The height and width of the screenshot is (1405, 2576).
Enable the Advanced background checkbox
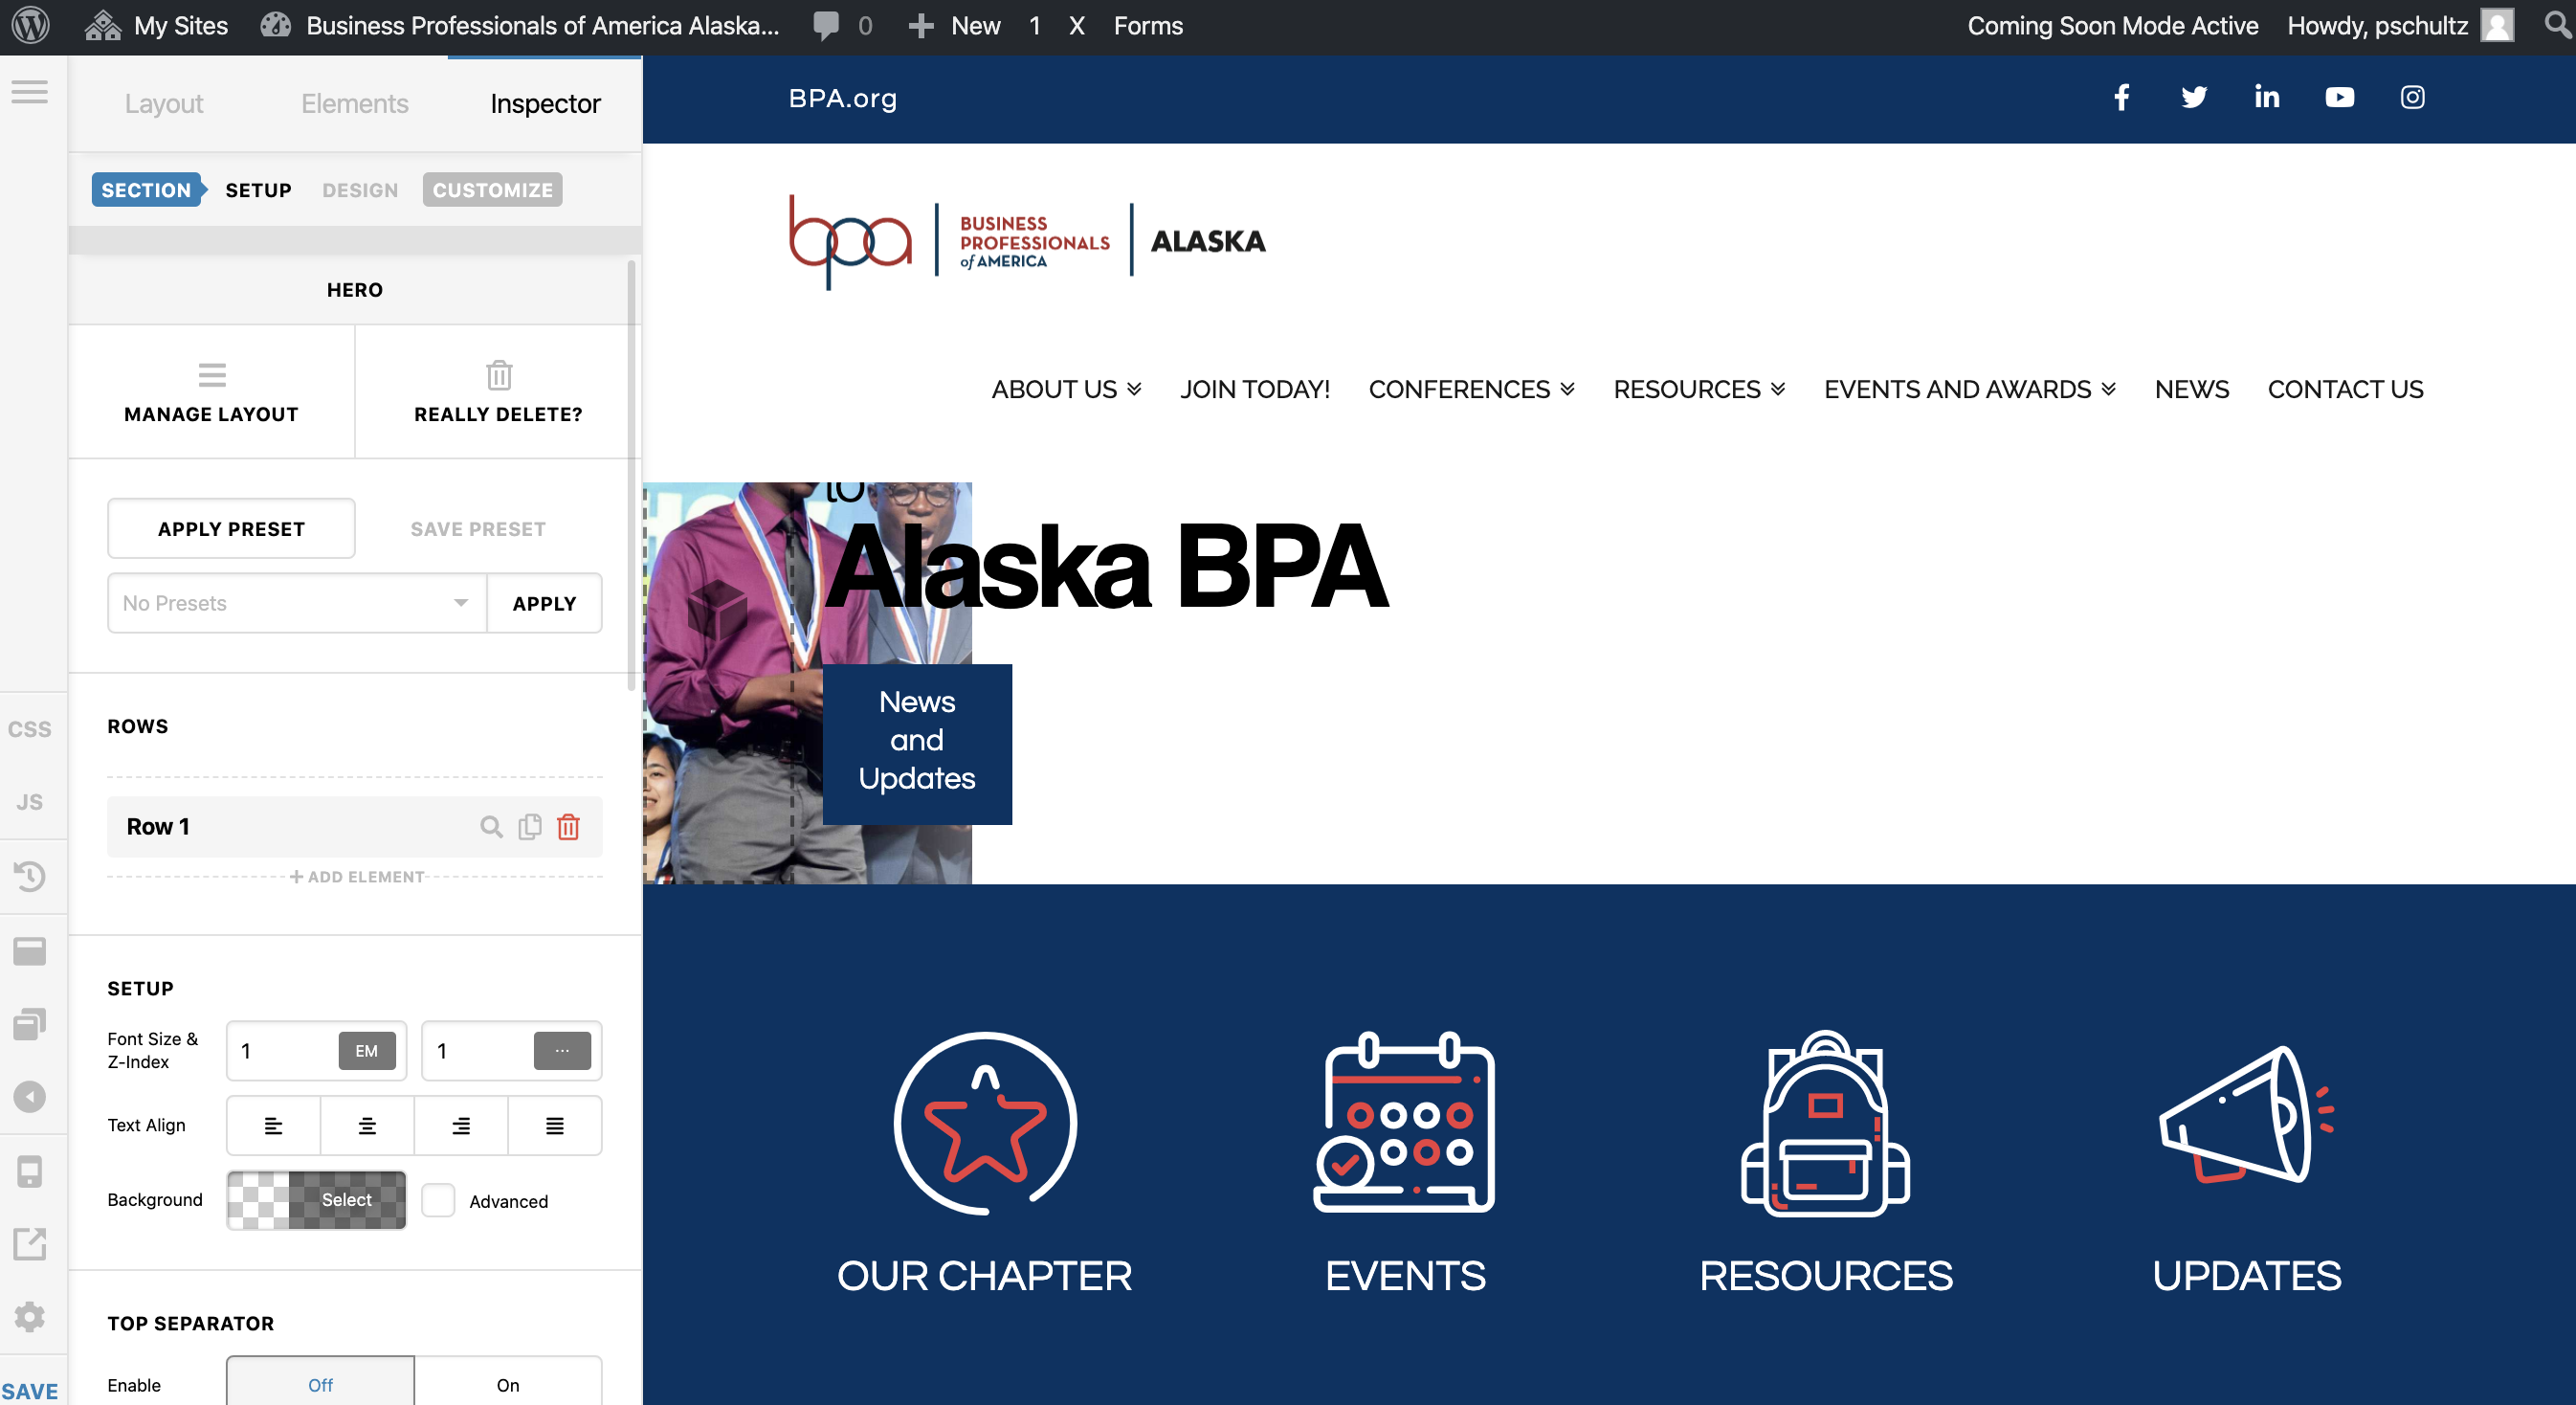coord(438,1200)
